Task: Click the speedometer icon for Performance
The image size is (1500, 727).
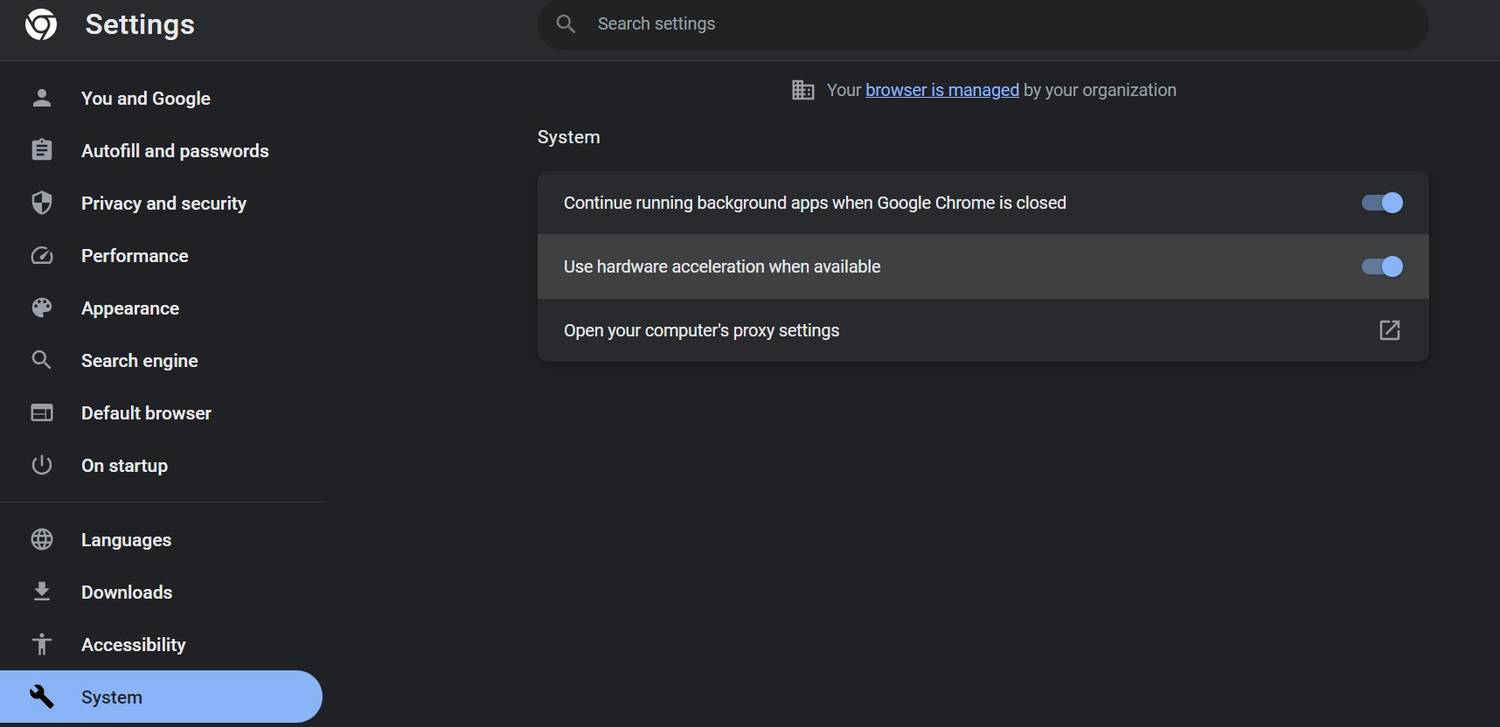Action: point(42,255)
